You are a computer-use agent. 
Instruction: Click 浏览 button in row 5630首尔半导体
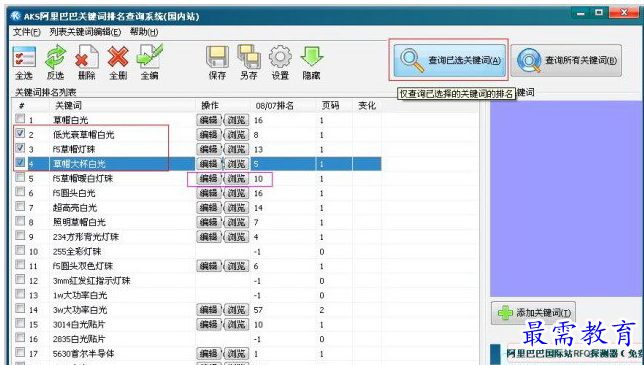236,354
